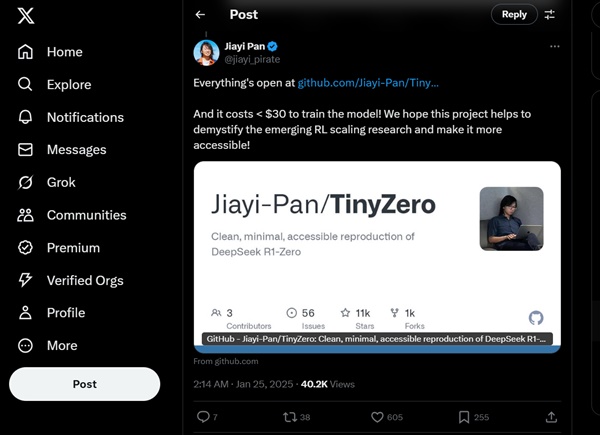Viewport: 600px width, 435px height.
Task: Open the three-dot post options menu
Action: [555, 46]
